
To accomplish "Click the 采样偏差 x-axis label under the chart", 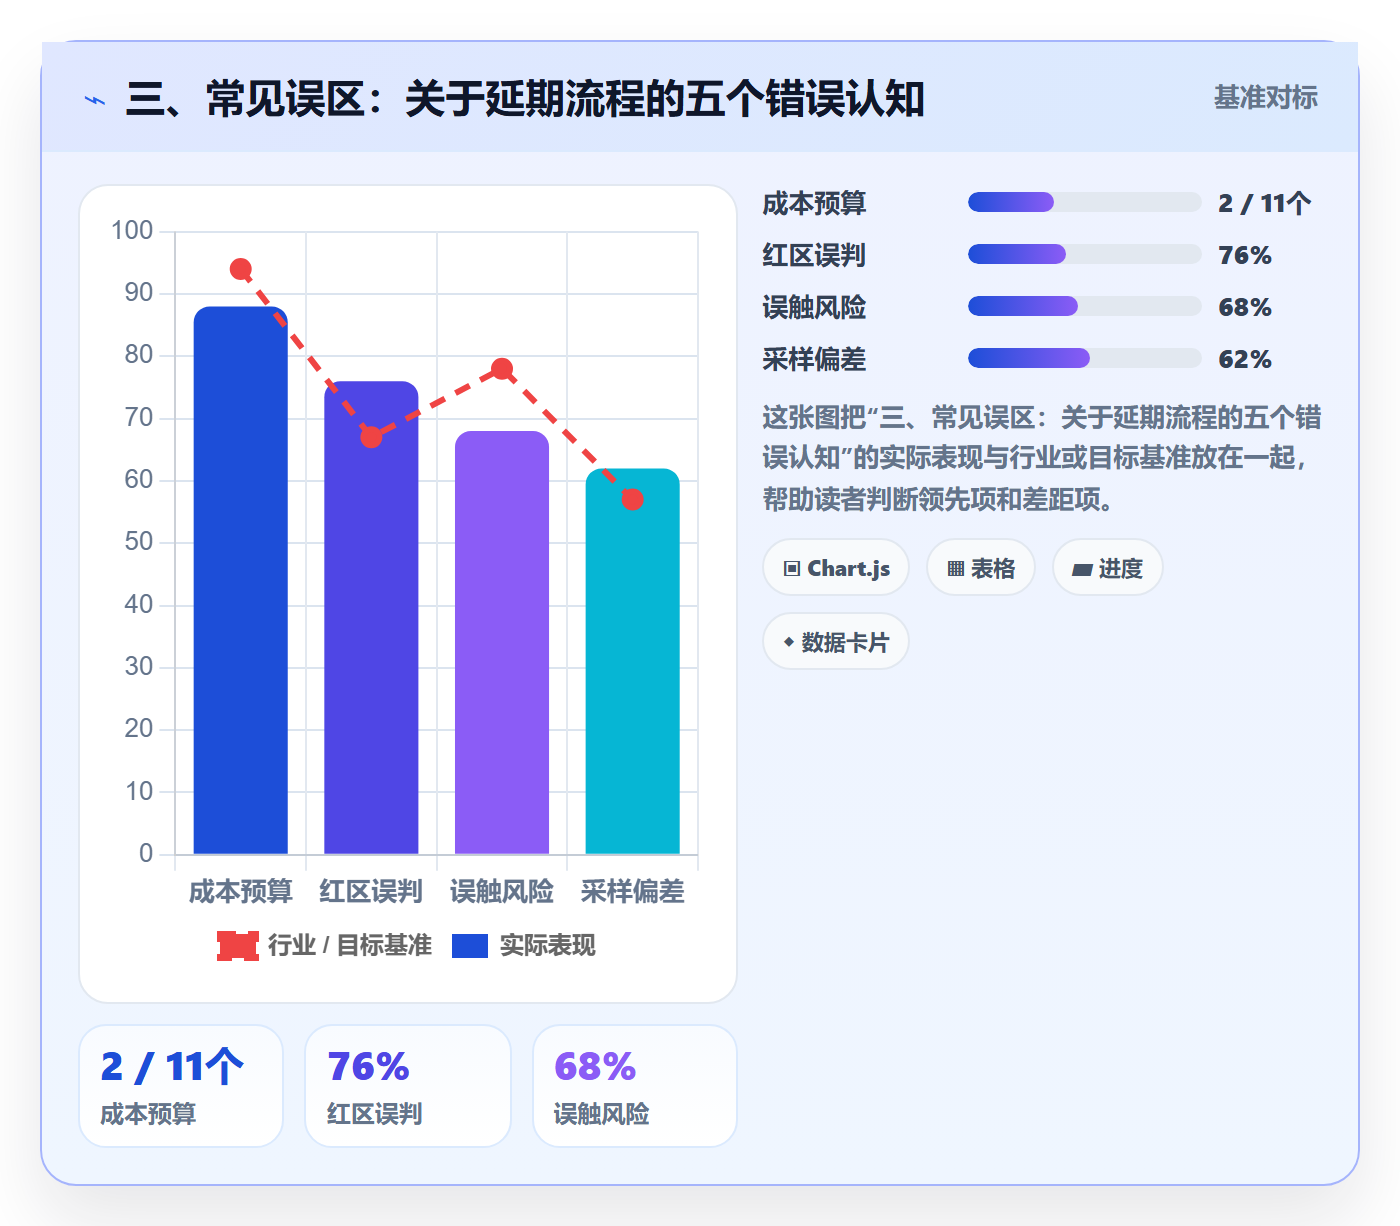I will [x=632, y=891].
